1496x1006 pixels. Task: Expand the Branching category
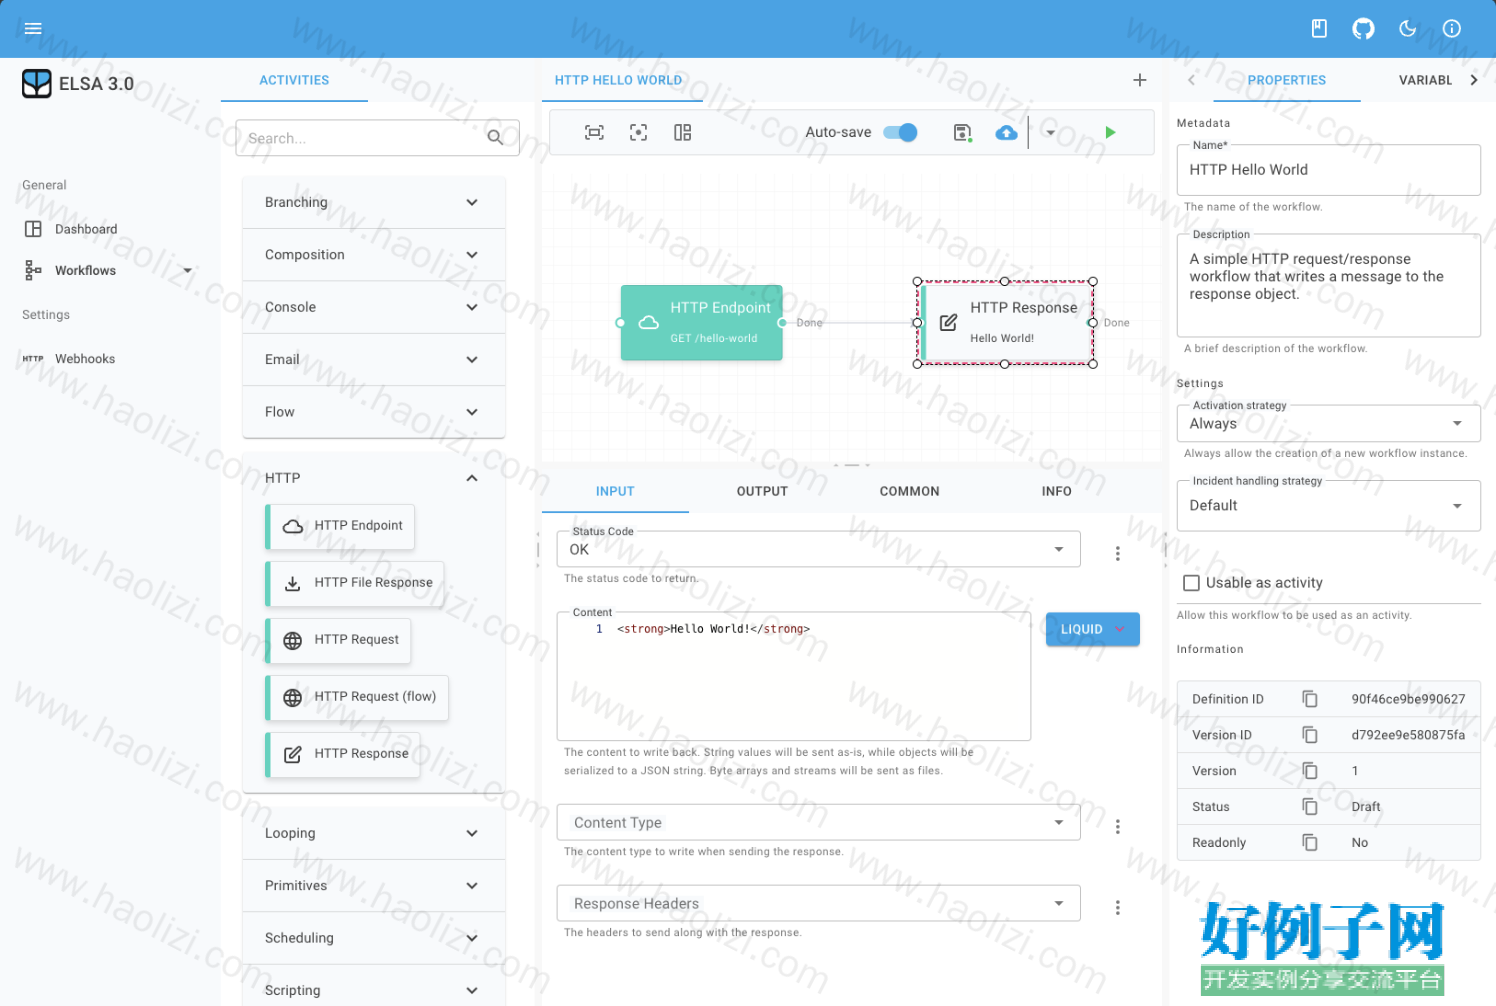373,202
